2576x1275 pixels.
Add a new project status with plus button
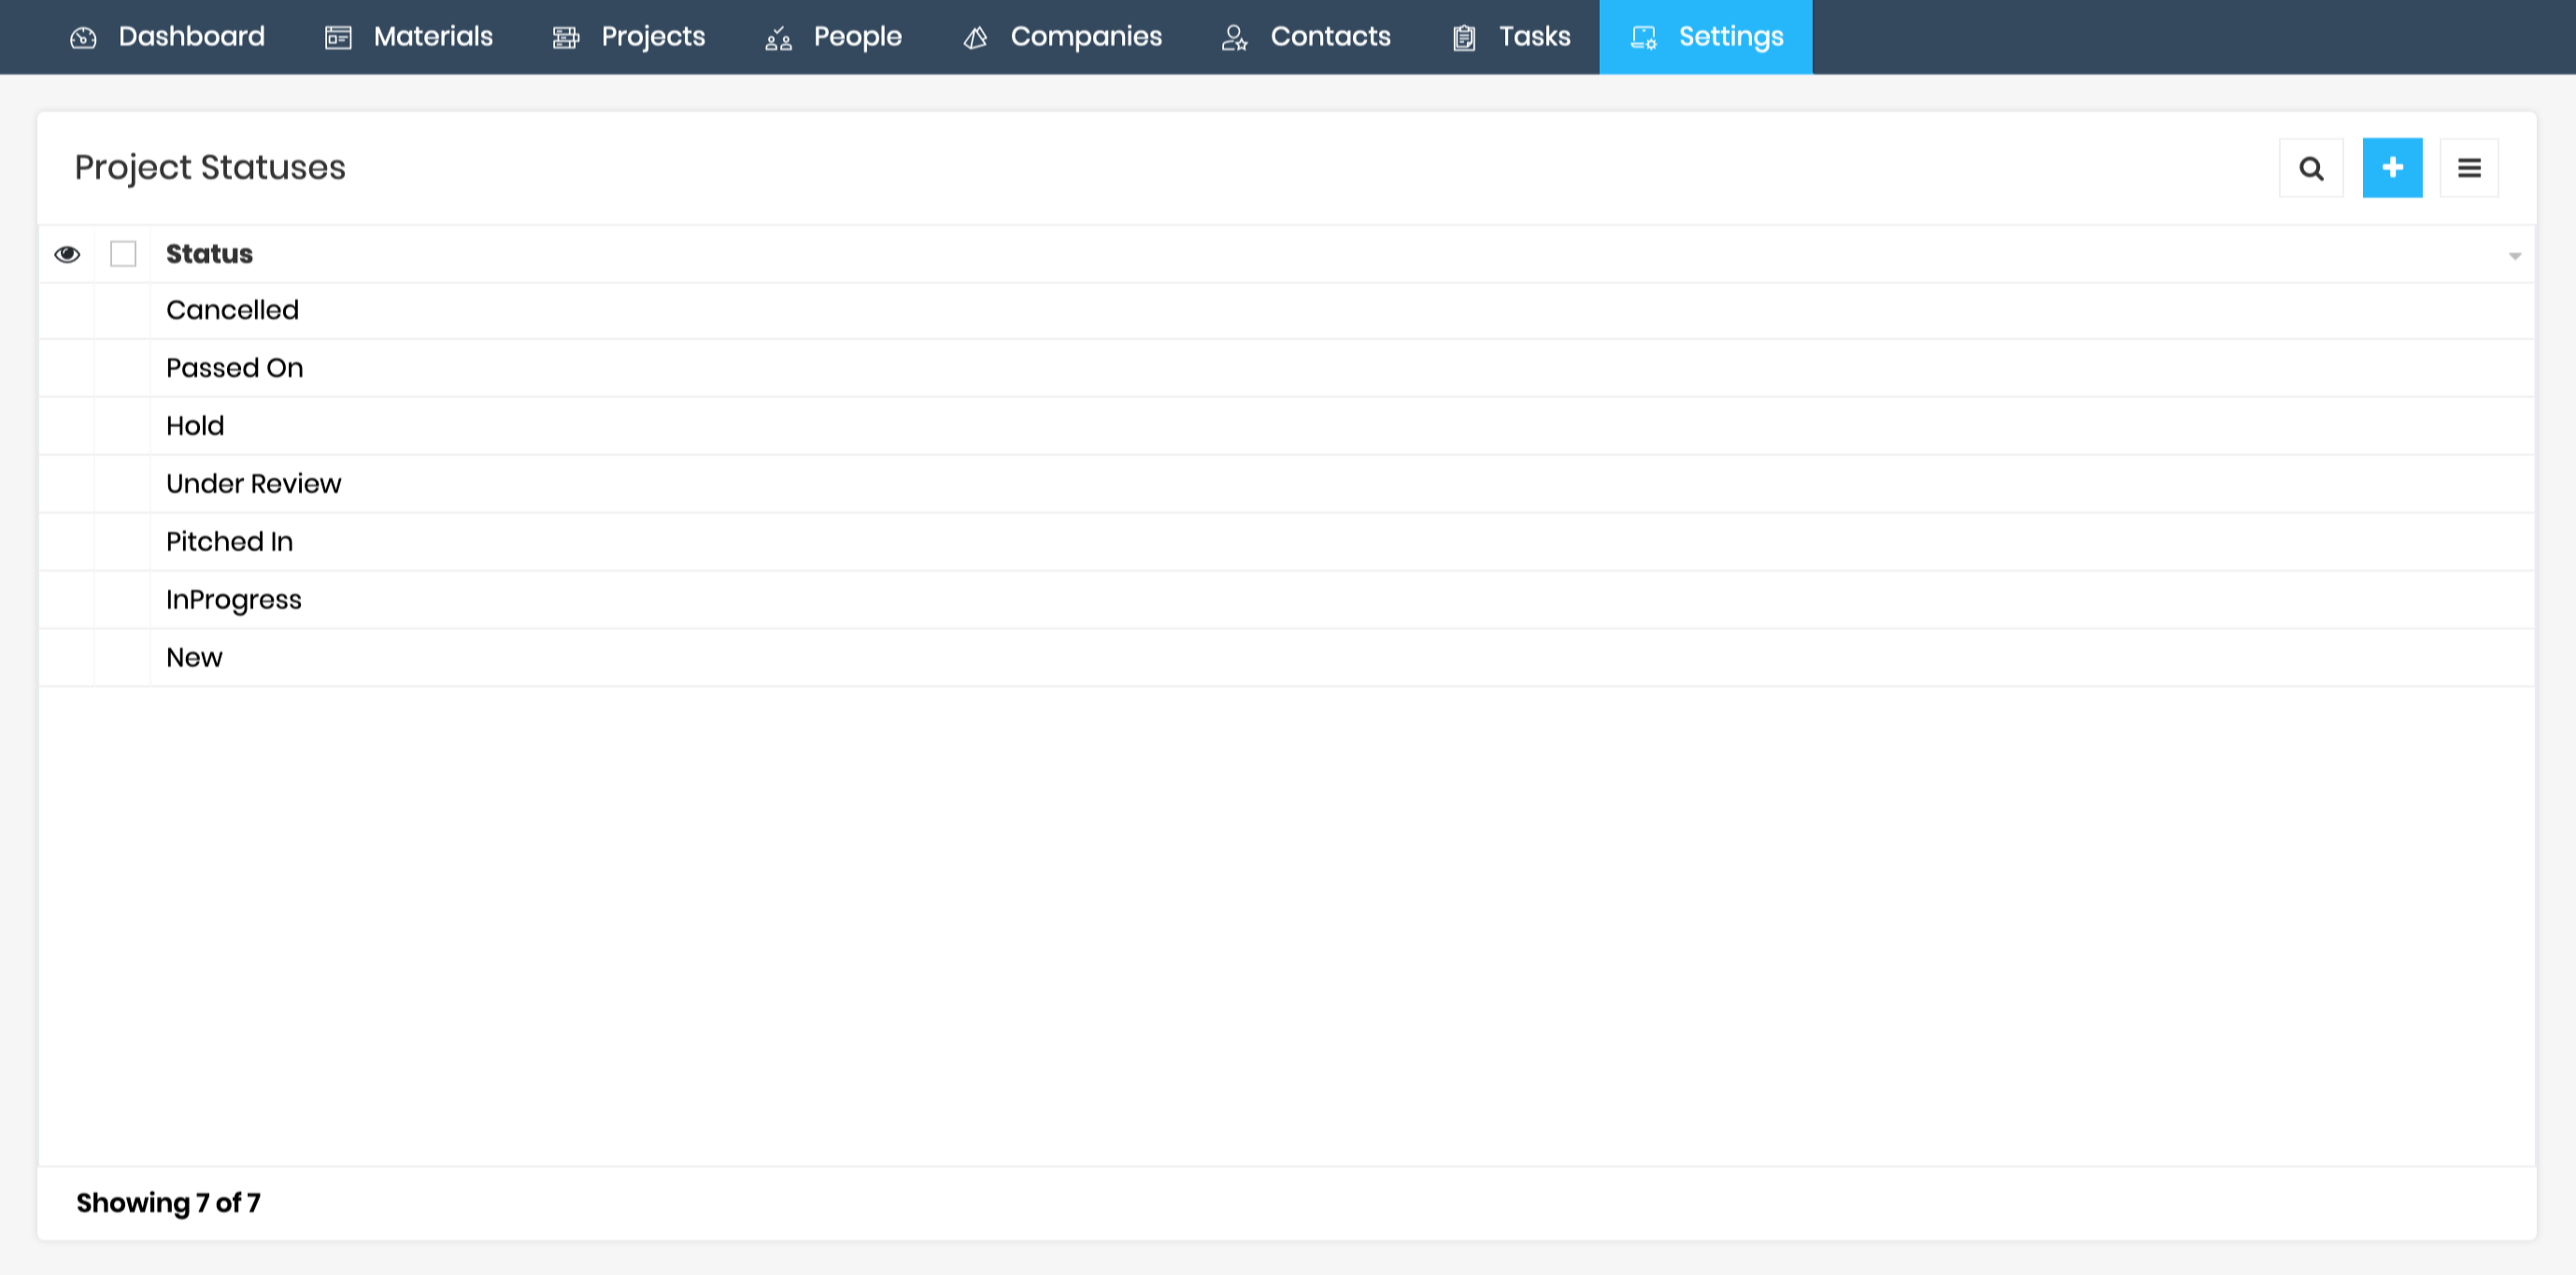2392,168
